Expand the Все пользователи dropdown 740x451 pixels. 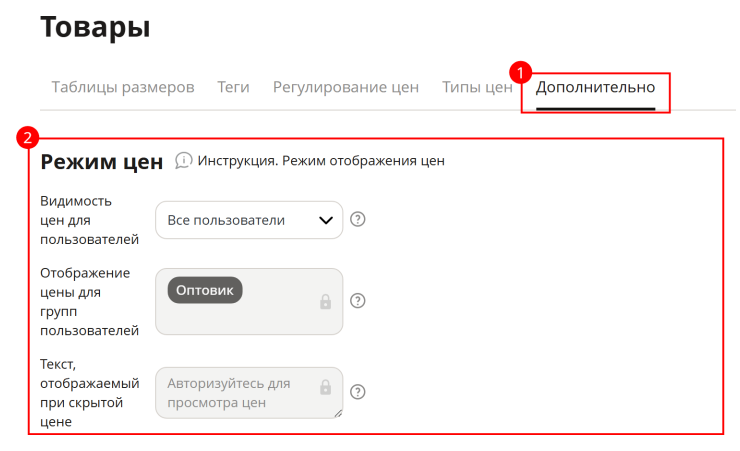249,220
